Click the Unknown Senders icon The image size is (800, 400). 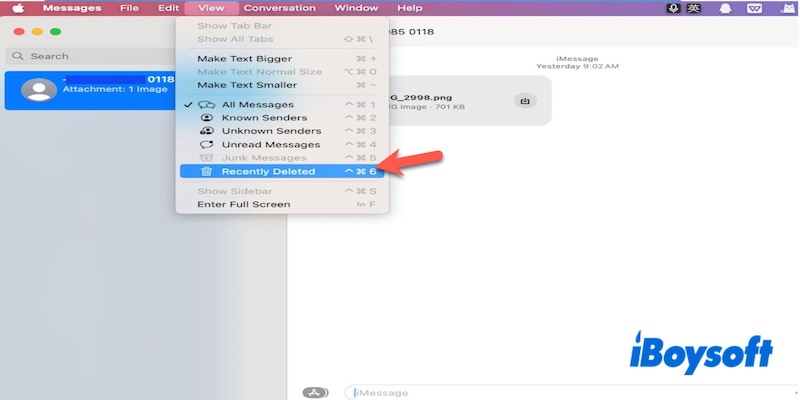(207, 131)
